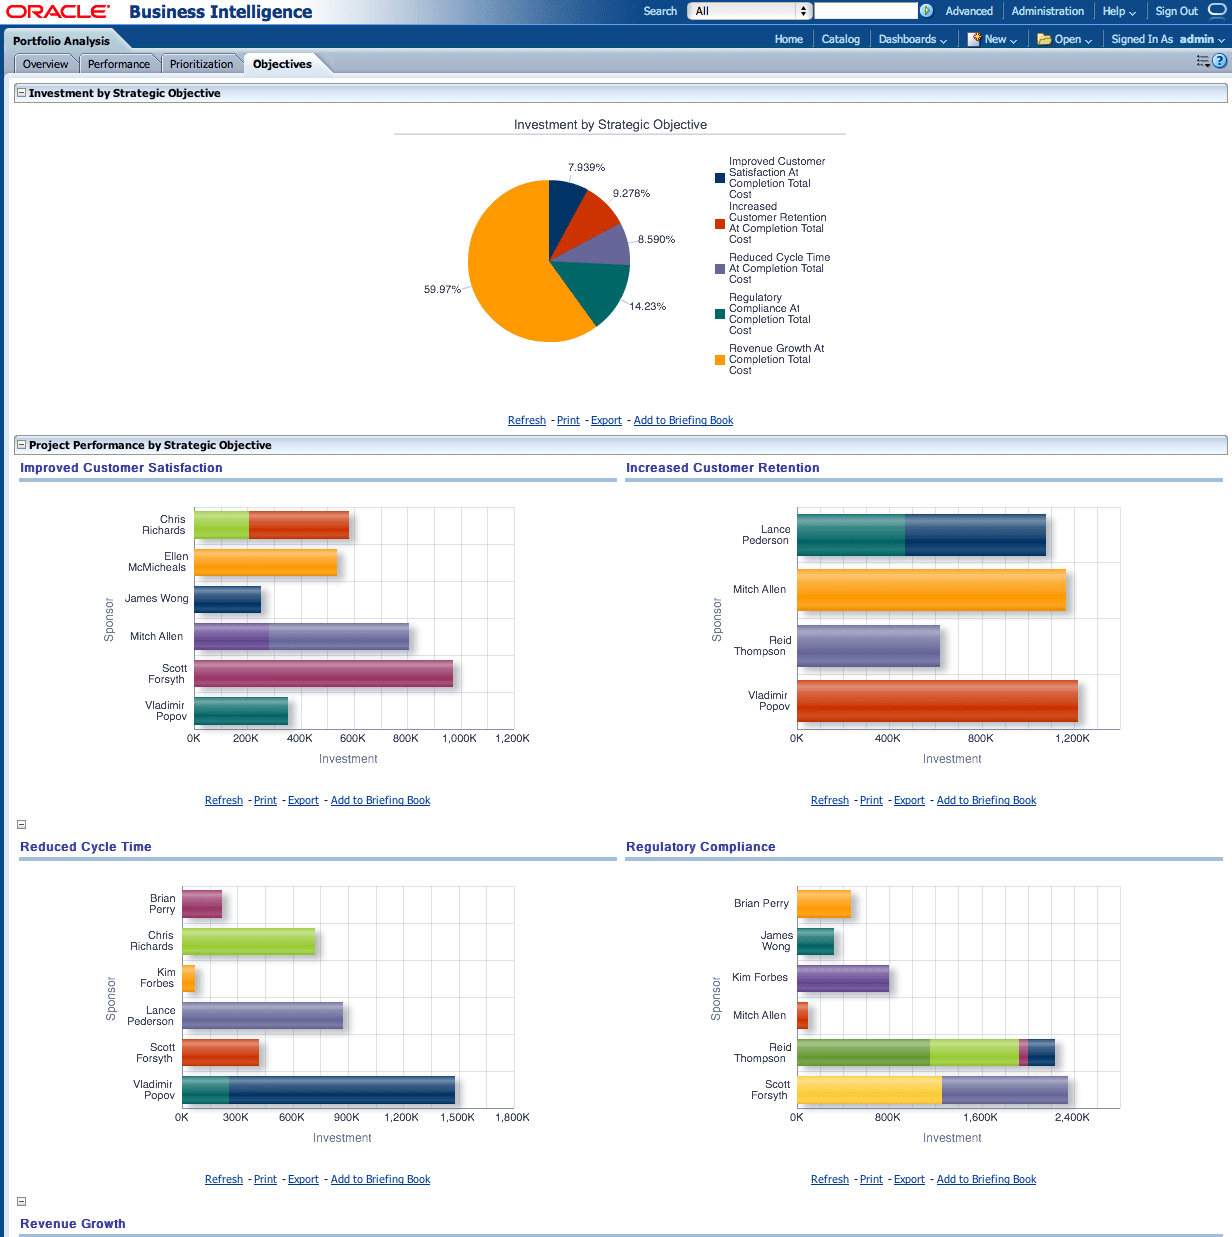
Task: Click the blue 'i' info icon beside search
Action: pyautogui.click(x=926, y=11)
